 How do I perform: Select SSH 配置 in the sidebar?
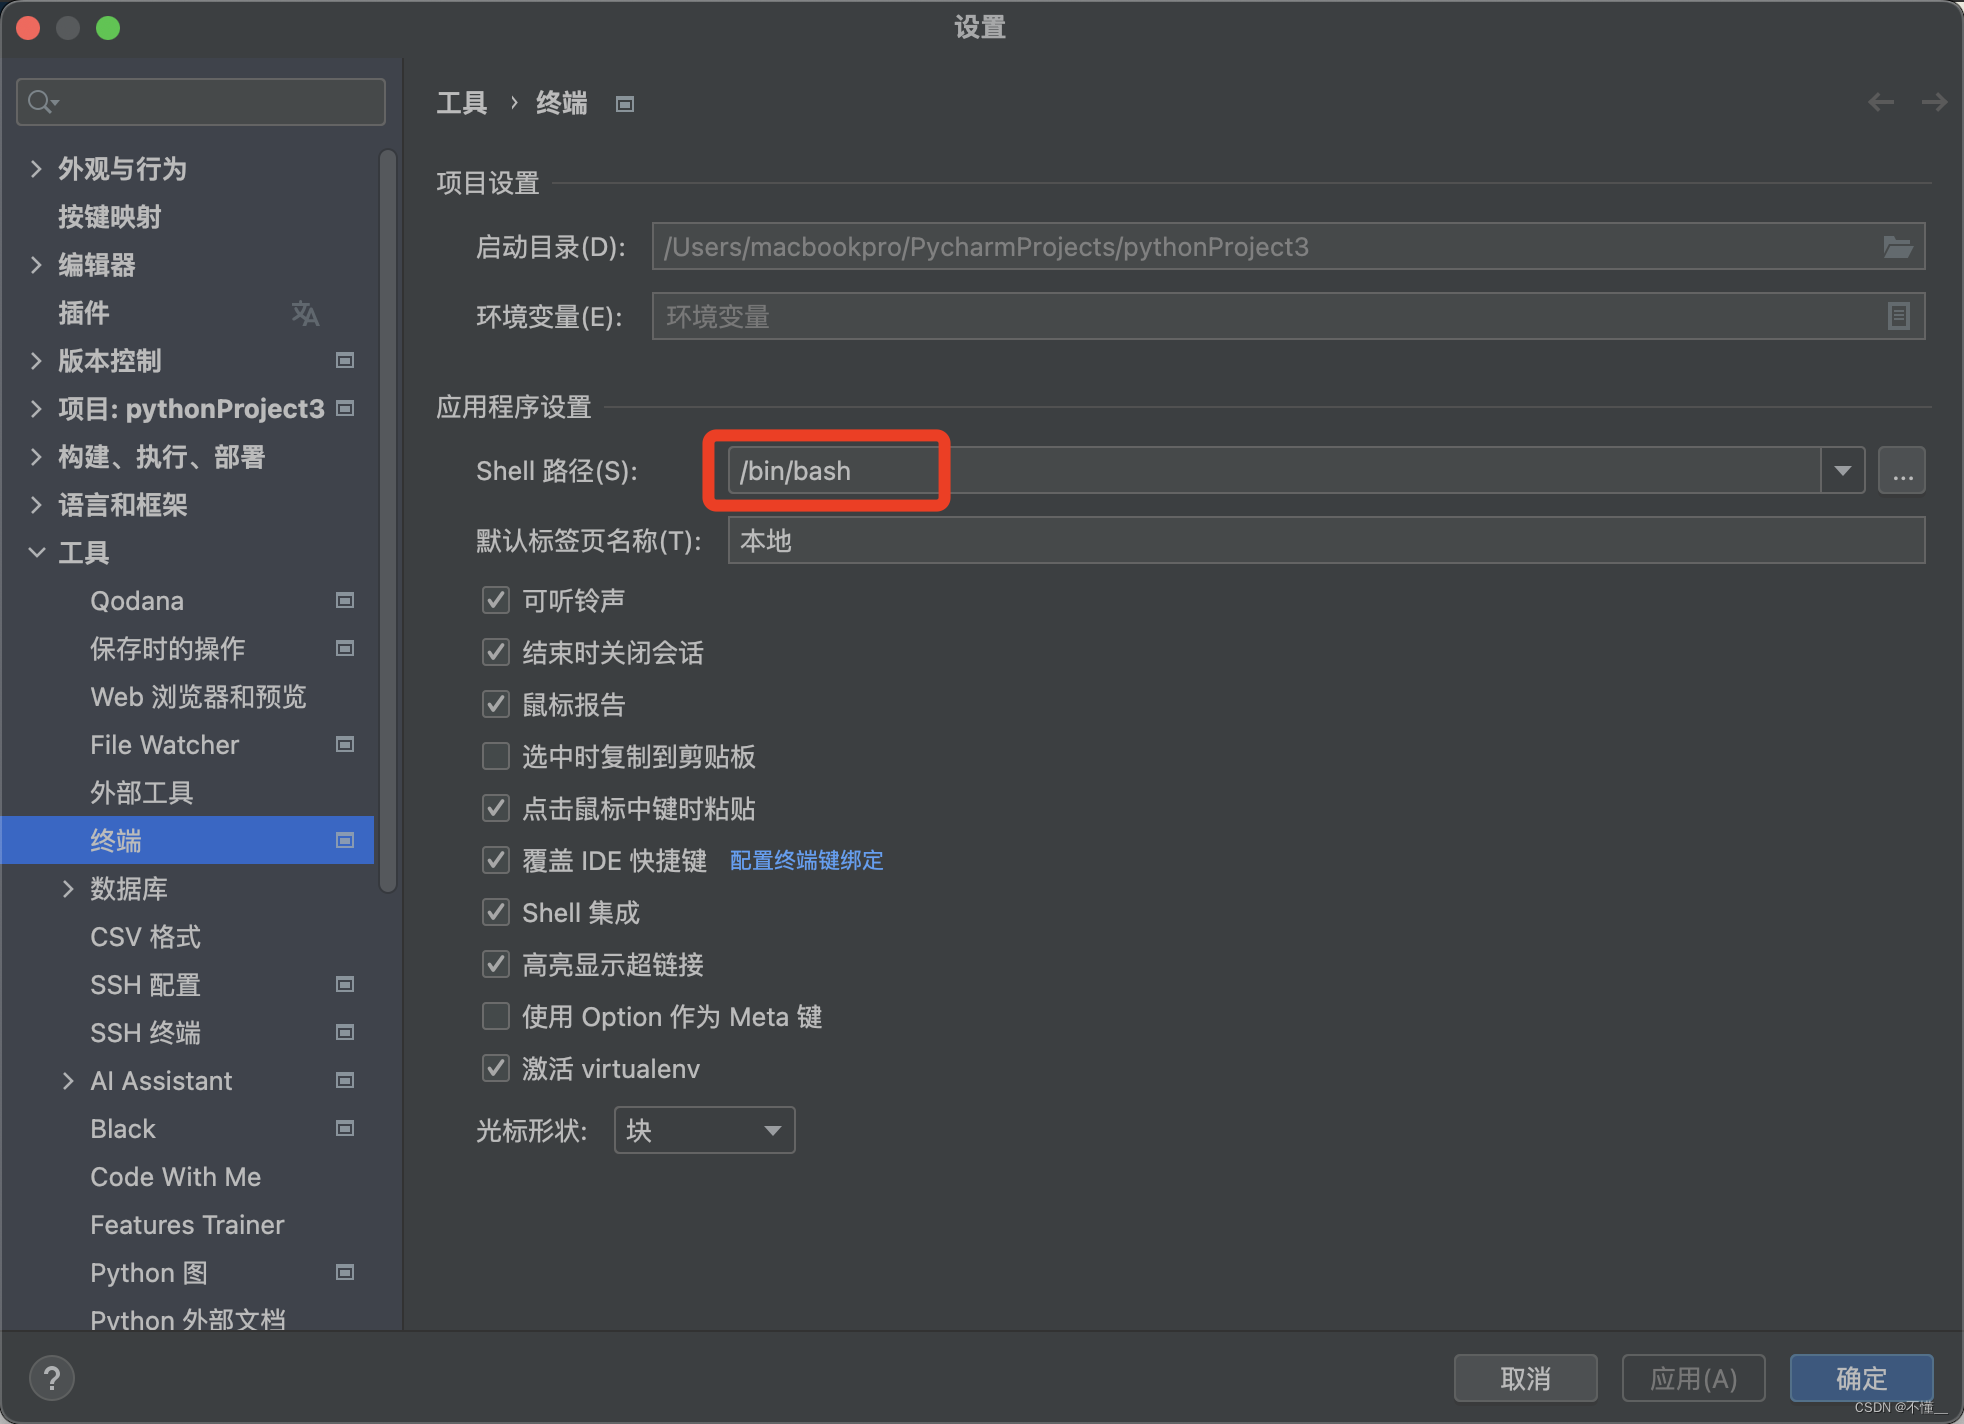point(146,985)
